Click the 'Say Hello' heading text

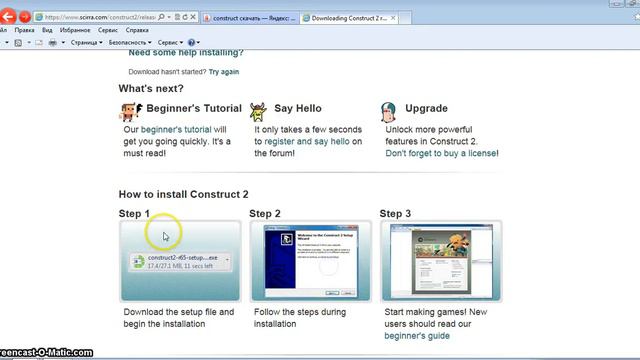(298, 109)
